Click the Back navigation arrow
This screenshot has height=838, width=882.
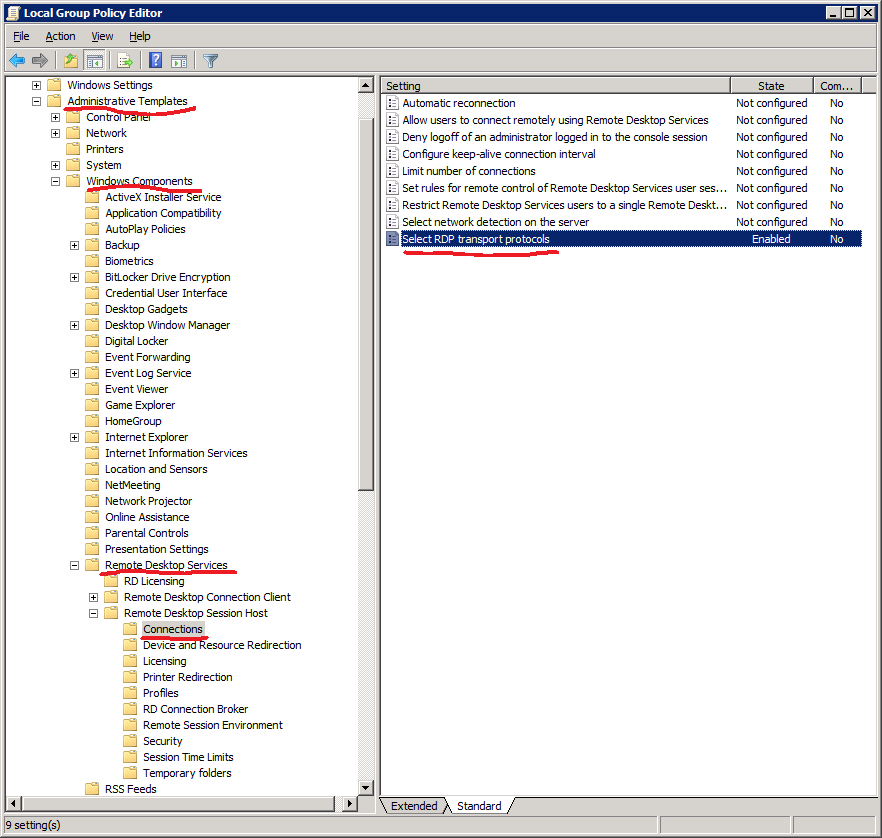[x=16, y=60]
